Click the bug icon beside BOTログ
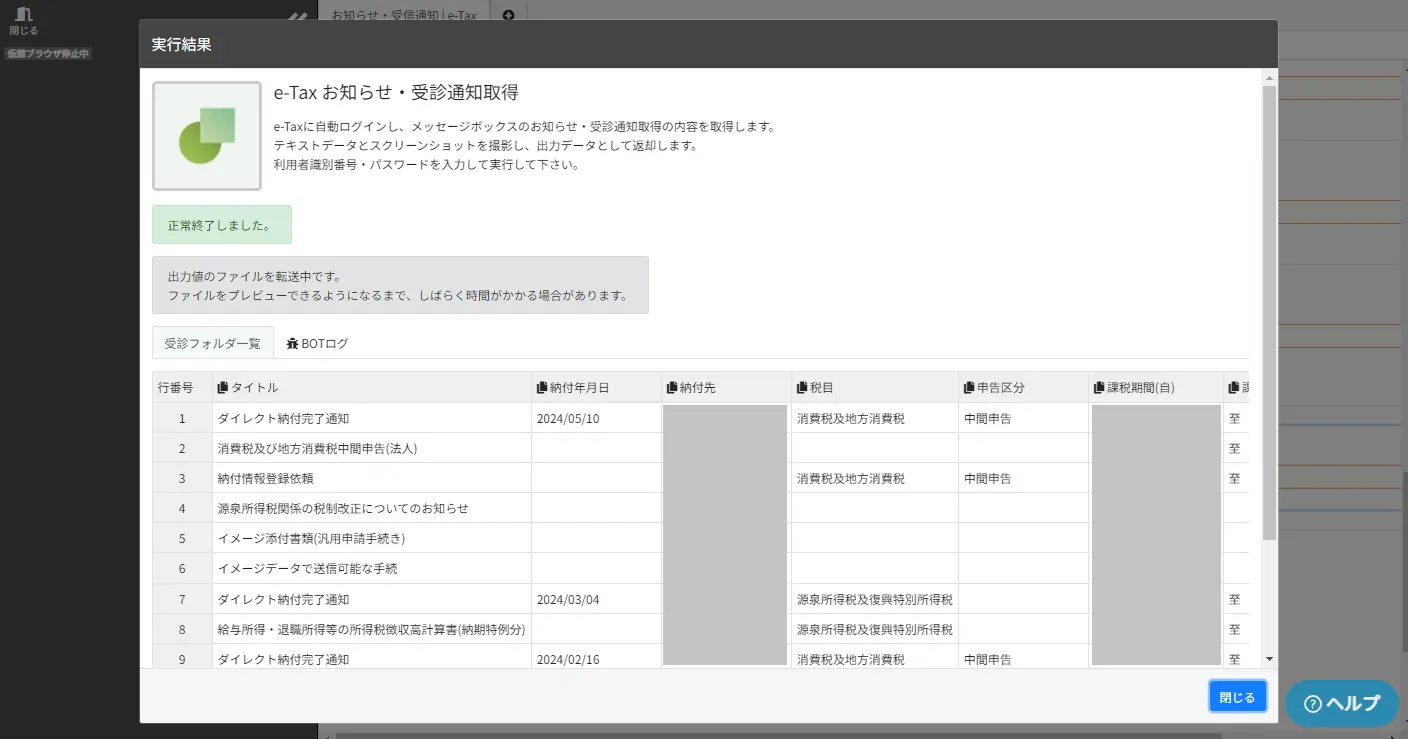This screenshot has height=739, width=1408. pos(292,343)
